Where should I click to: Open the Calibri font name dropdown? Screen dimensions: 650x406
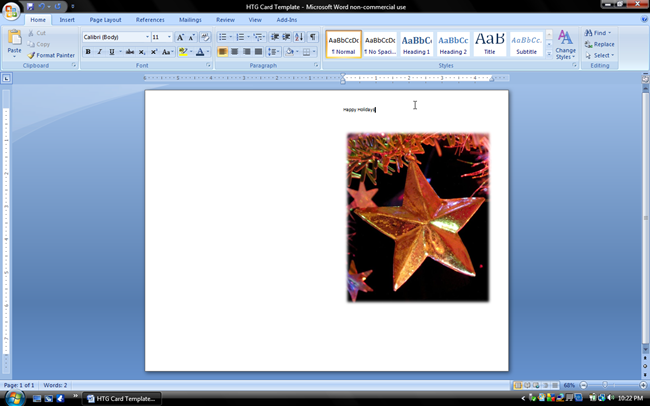coord(116,37)
